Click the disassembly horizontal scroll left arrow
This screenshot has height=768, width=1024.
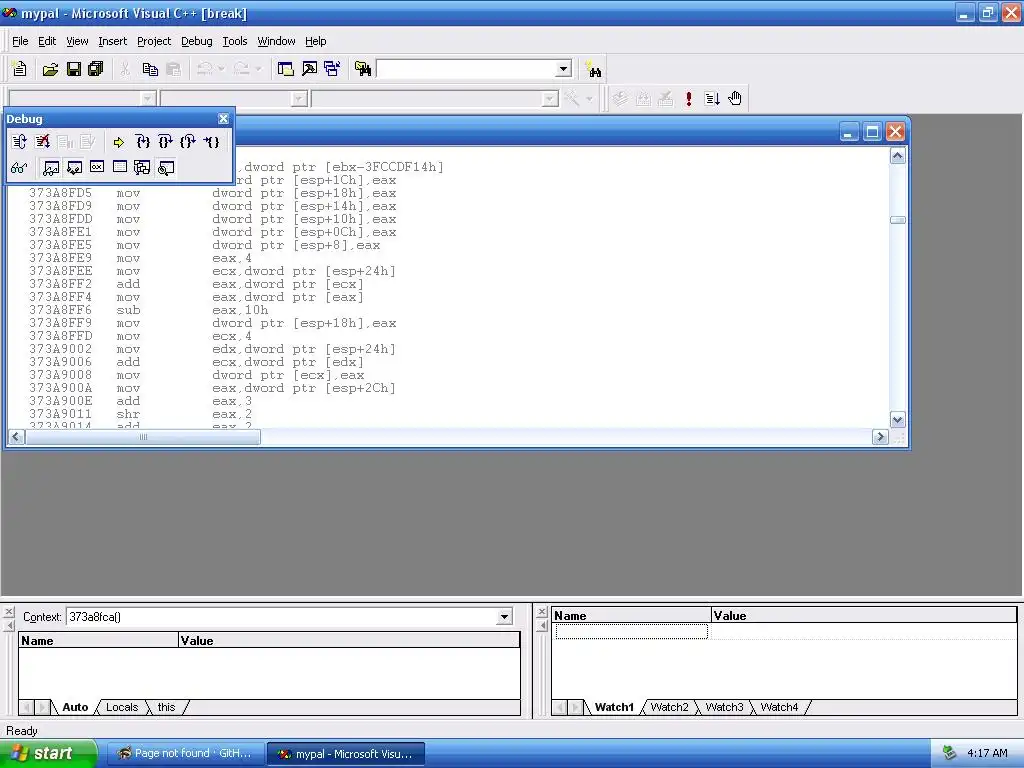coord(16,437)
